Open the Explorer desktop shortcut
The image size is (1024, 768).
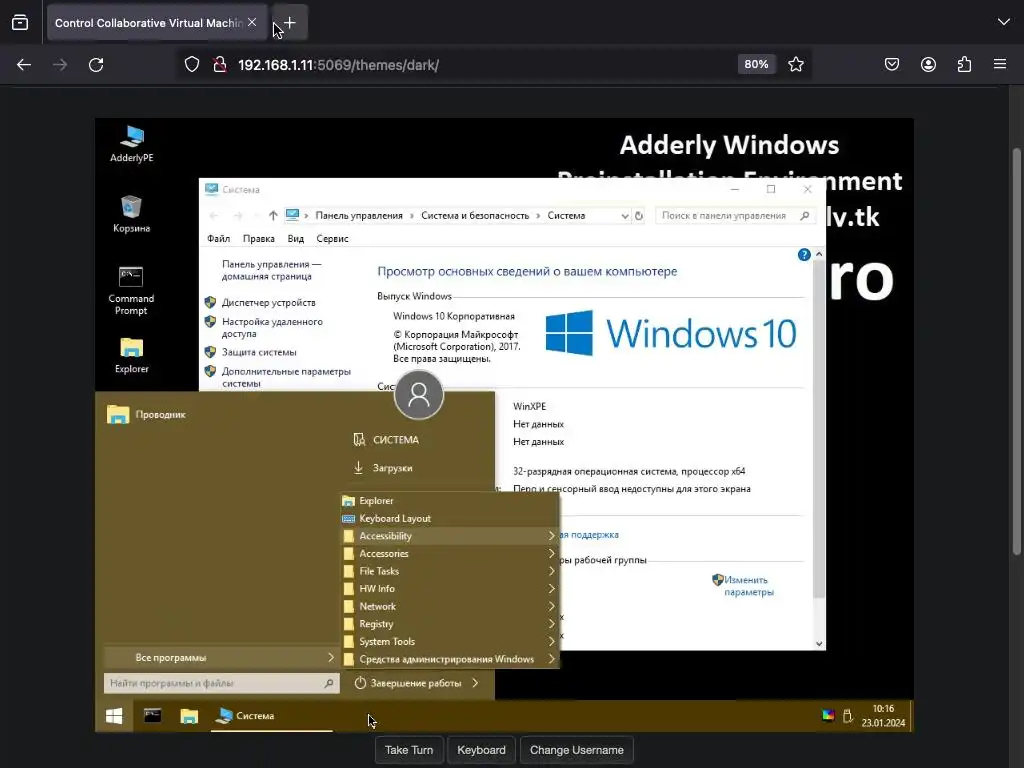[x=131, y=355]
